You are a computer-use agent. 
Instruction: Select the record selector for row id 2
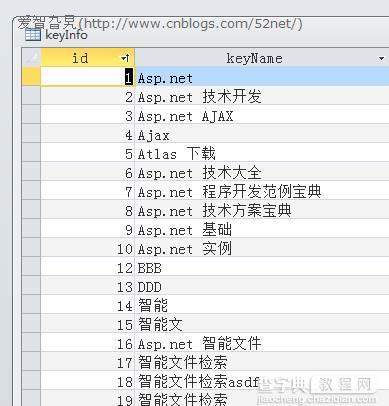click(31, 96)
